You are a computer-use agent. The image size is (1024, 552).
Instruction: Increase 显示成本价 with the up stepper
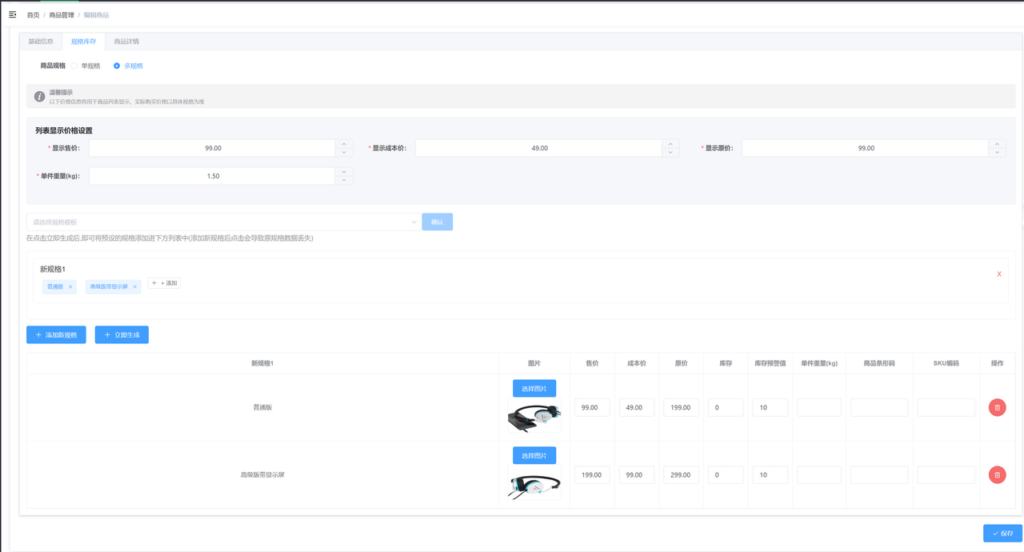669,143
